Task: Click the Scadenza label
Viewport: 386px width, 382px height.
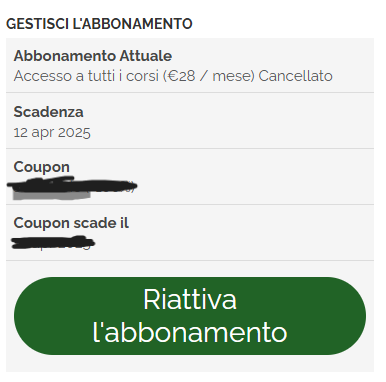Action: tap(48, 112)
